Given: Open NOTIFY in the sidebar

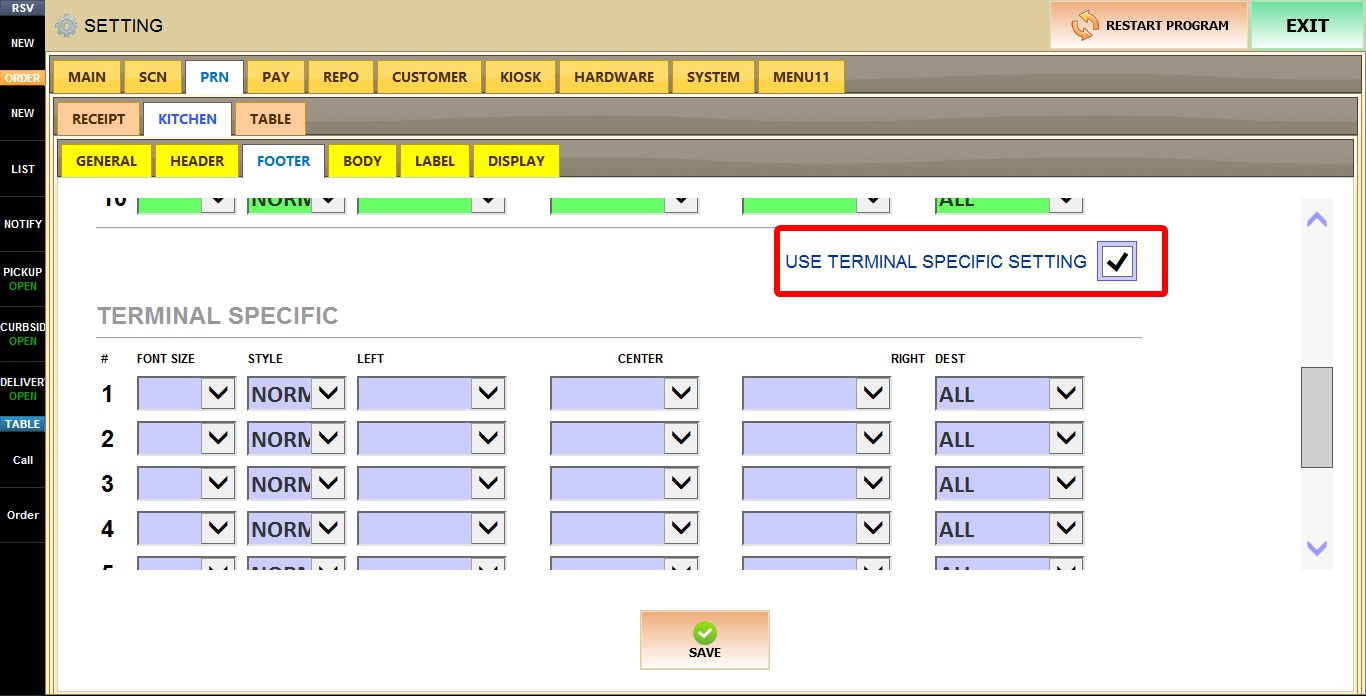Looking at the screenshot, I should tap(22, 224).
